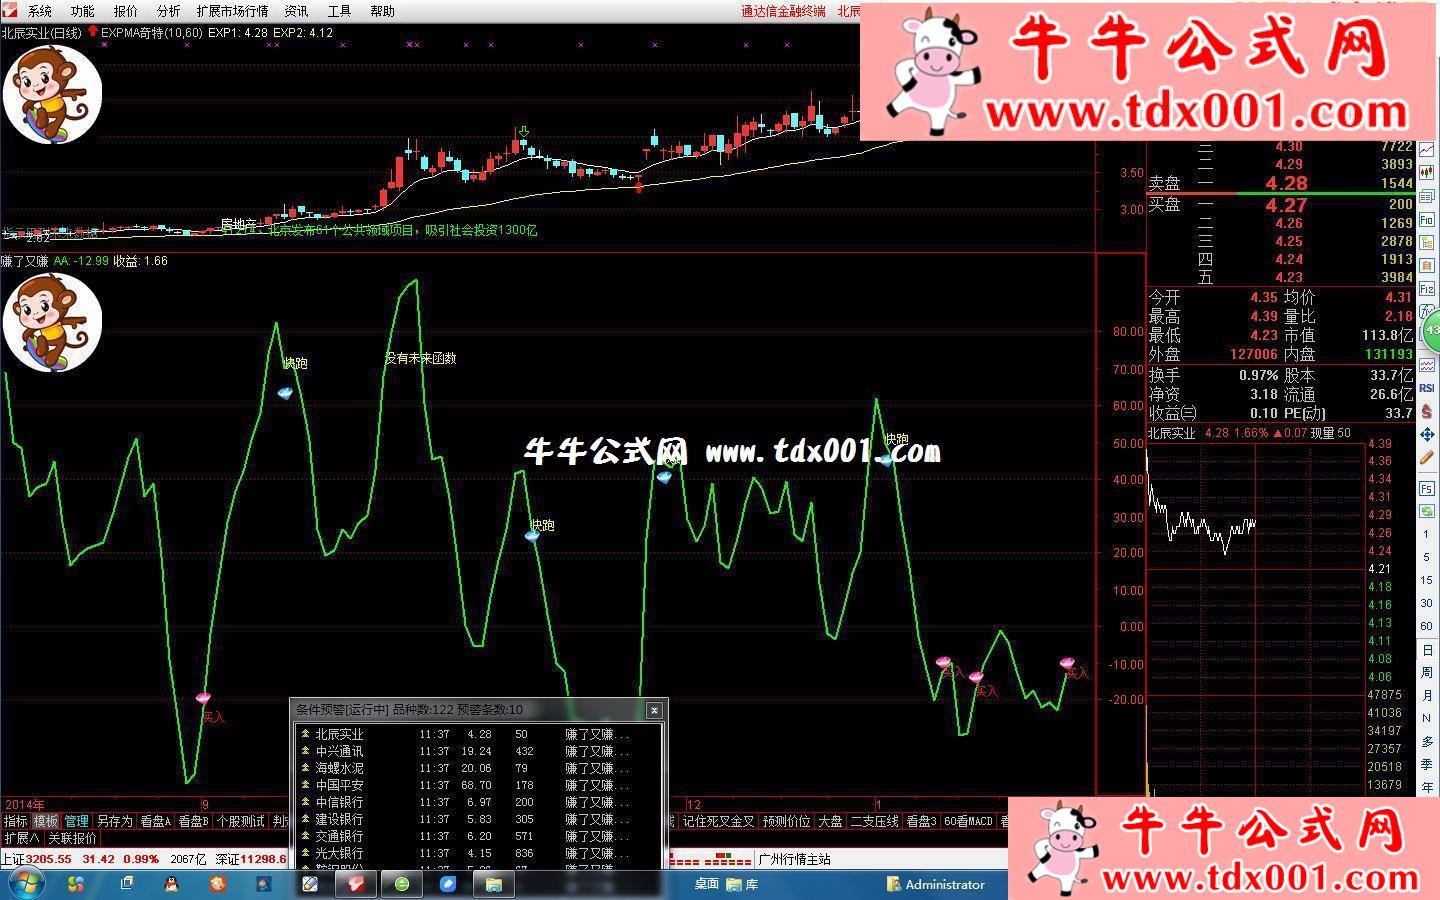Click the red S icon in sidebar

tap(1427, 412)
